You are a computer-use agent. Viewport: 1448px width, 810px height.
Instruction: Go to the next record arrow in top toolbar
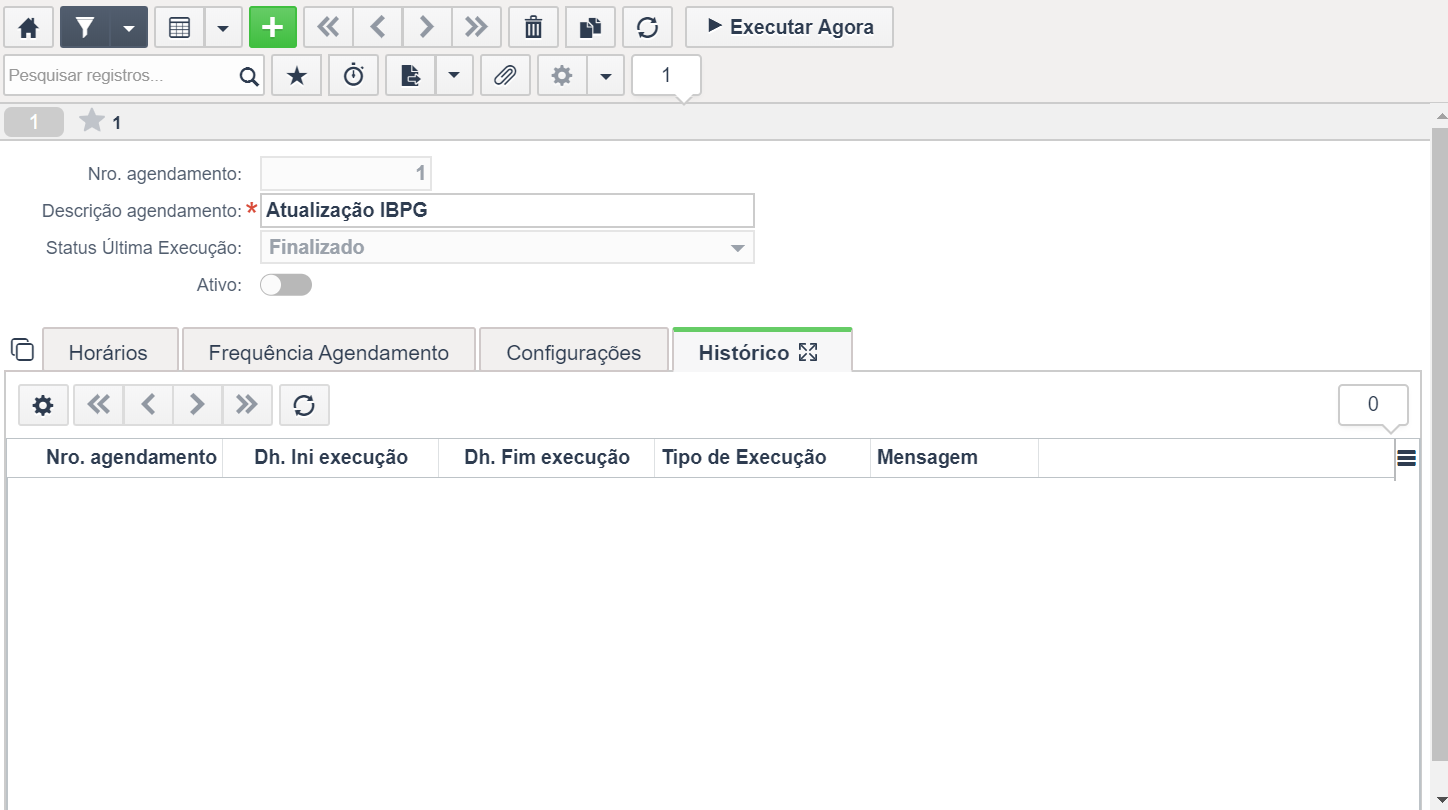[427, 27]
